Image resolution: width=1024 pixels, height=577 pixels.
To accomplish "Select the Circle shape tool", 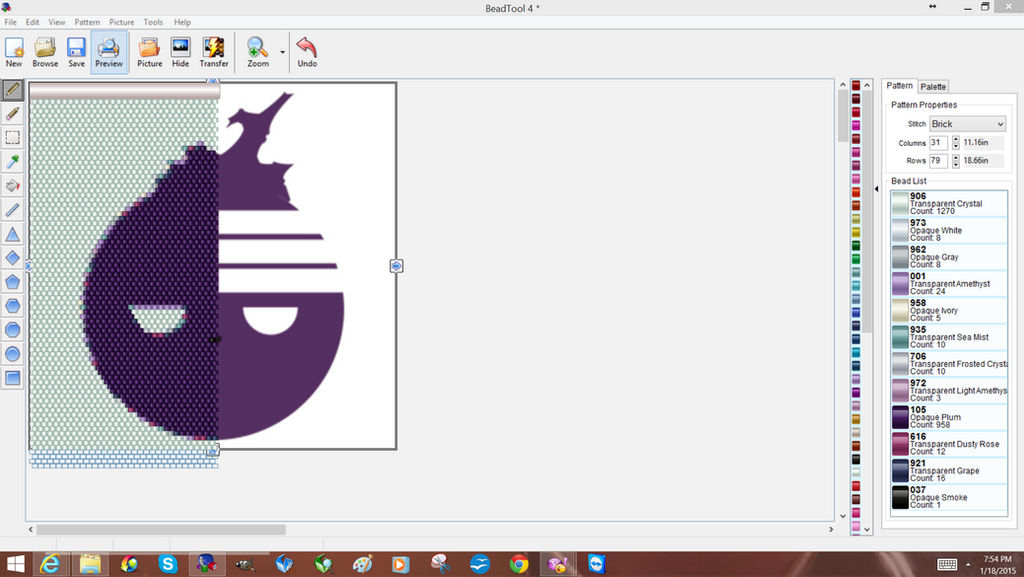I will [x=12, y=354].
